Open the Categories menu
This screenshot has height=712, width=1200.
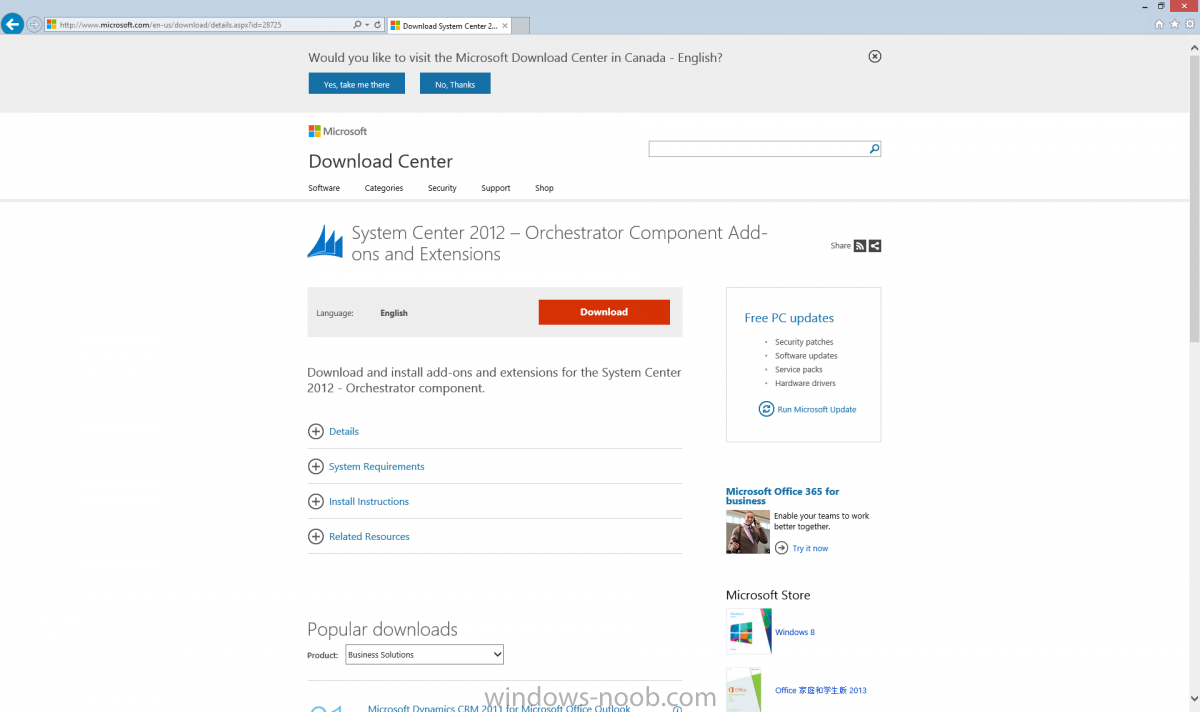(x=384, y=188)
